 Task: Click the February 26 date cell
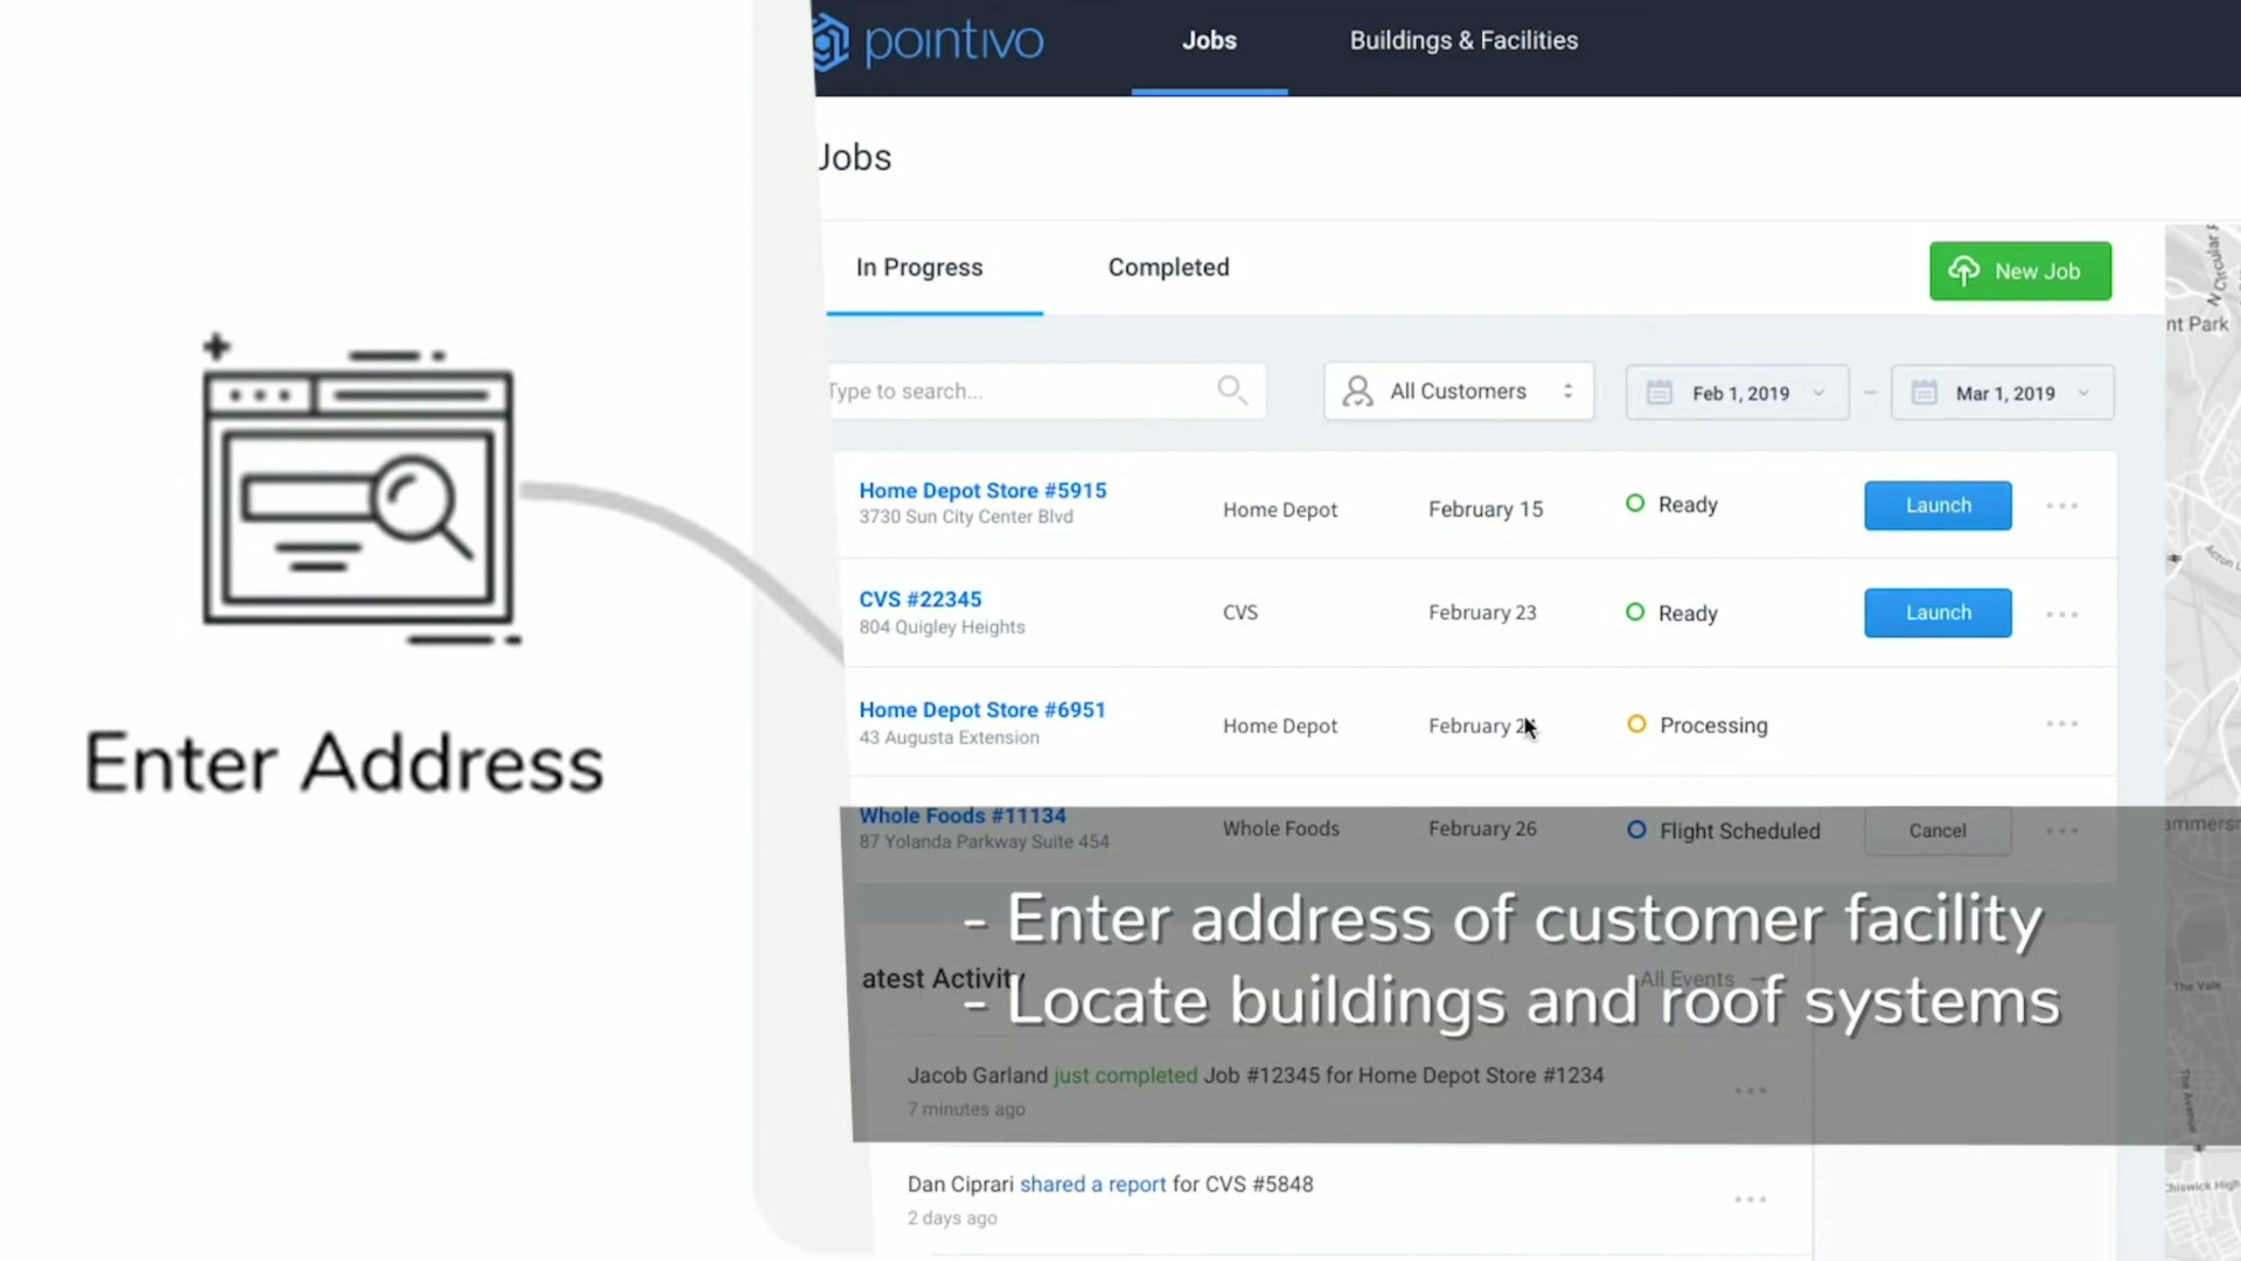[1482, 829]
